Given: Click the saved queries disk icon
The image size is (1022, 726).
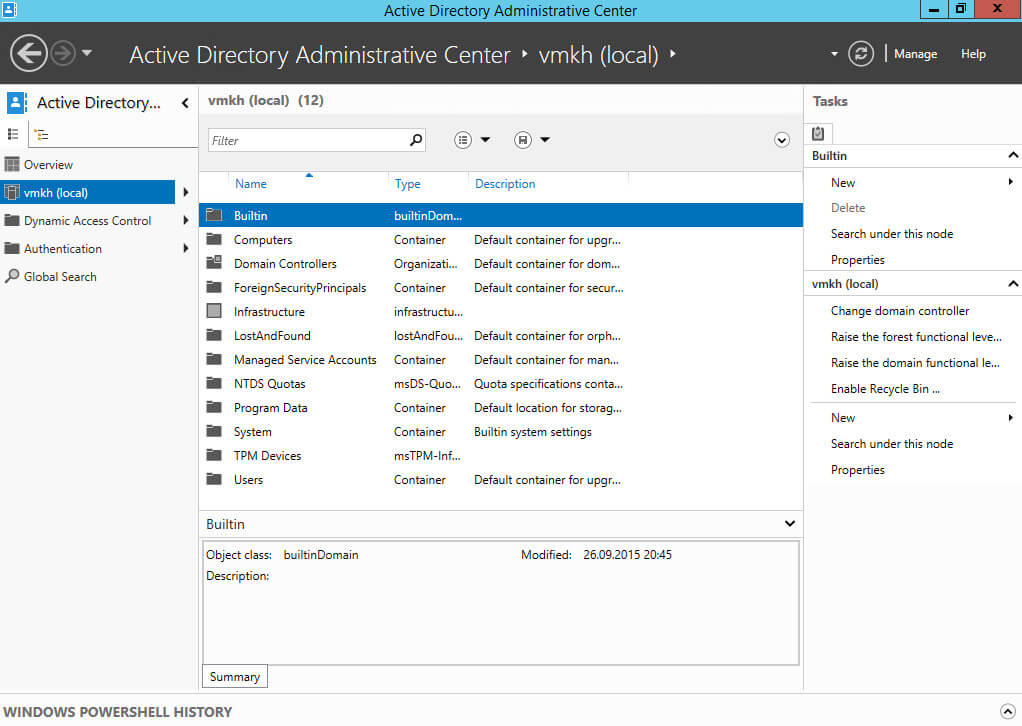Looking at the screenshot, I should (523, 139).
